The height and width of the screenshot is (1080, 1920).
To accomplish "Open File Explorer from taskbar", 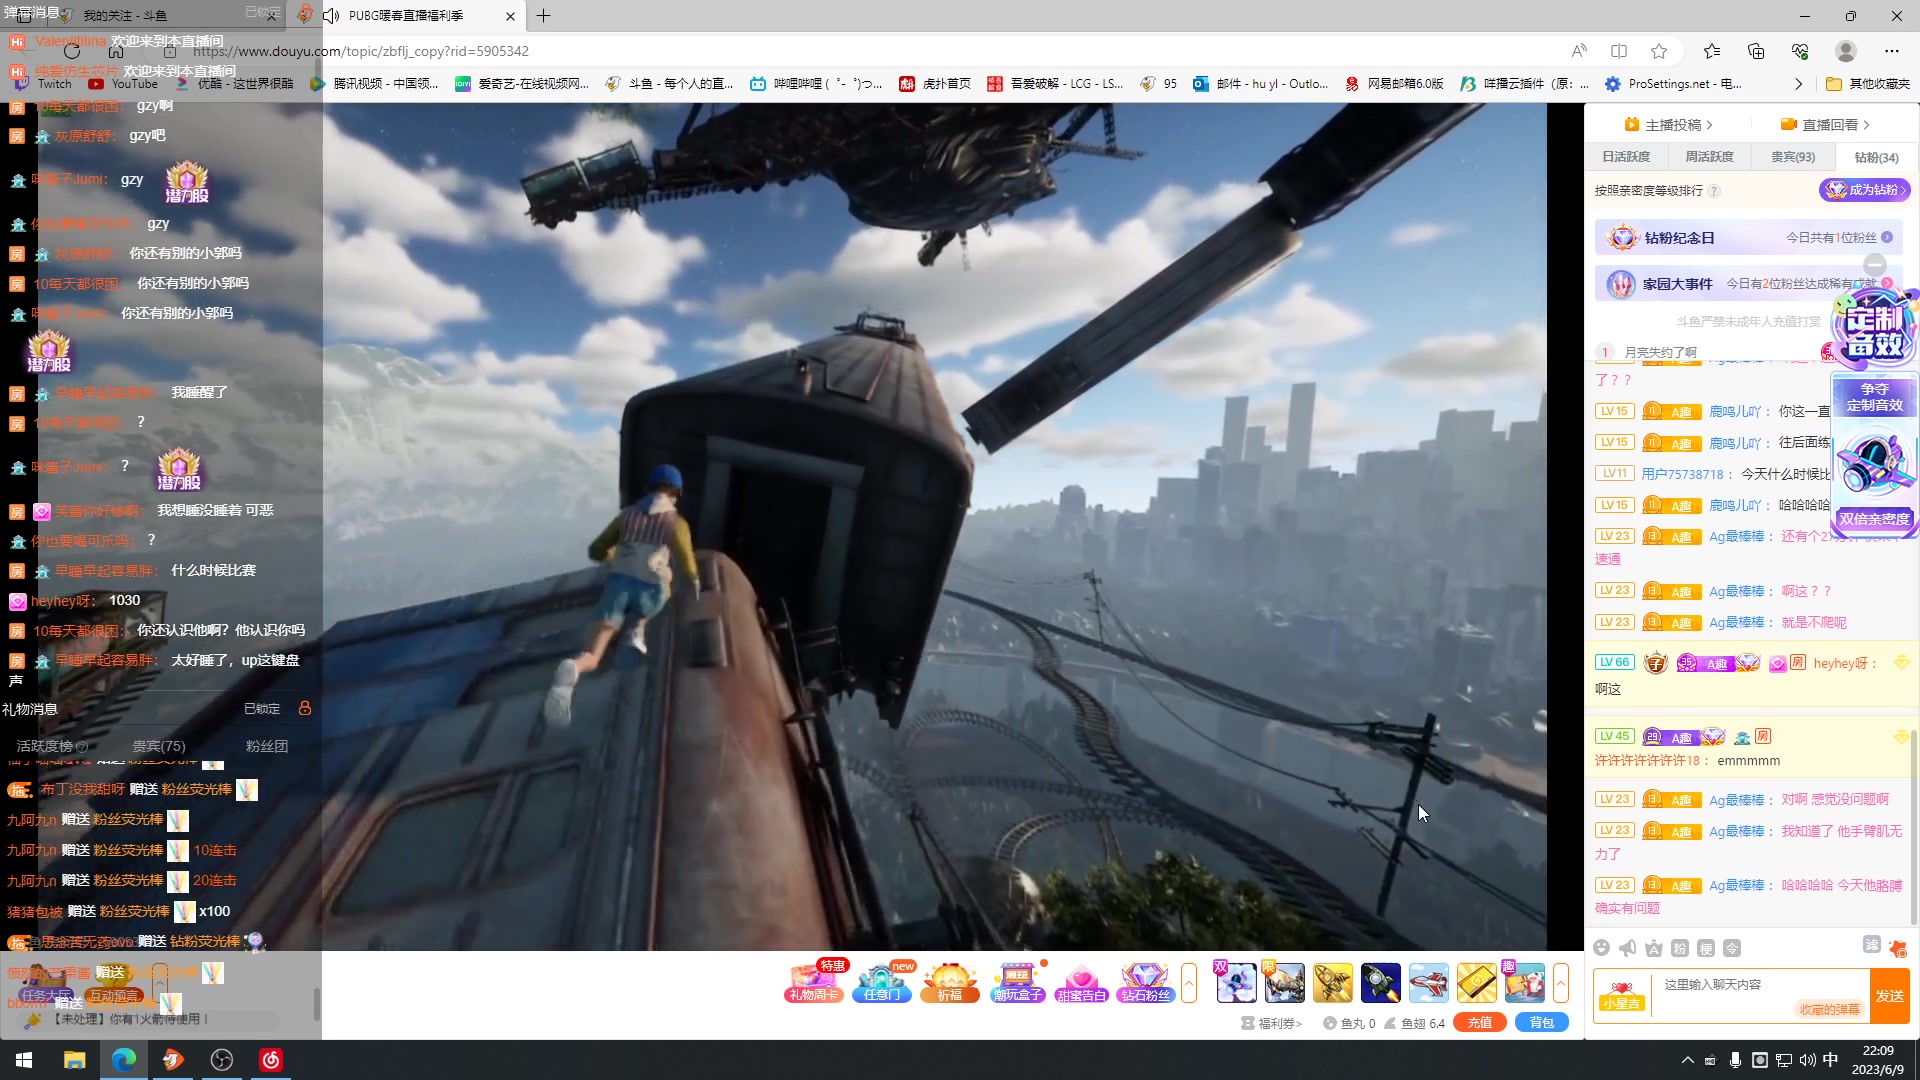I will click(75, 1060).
